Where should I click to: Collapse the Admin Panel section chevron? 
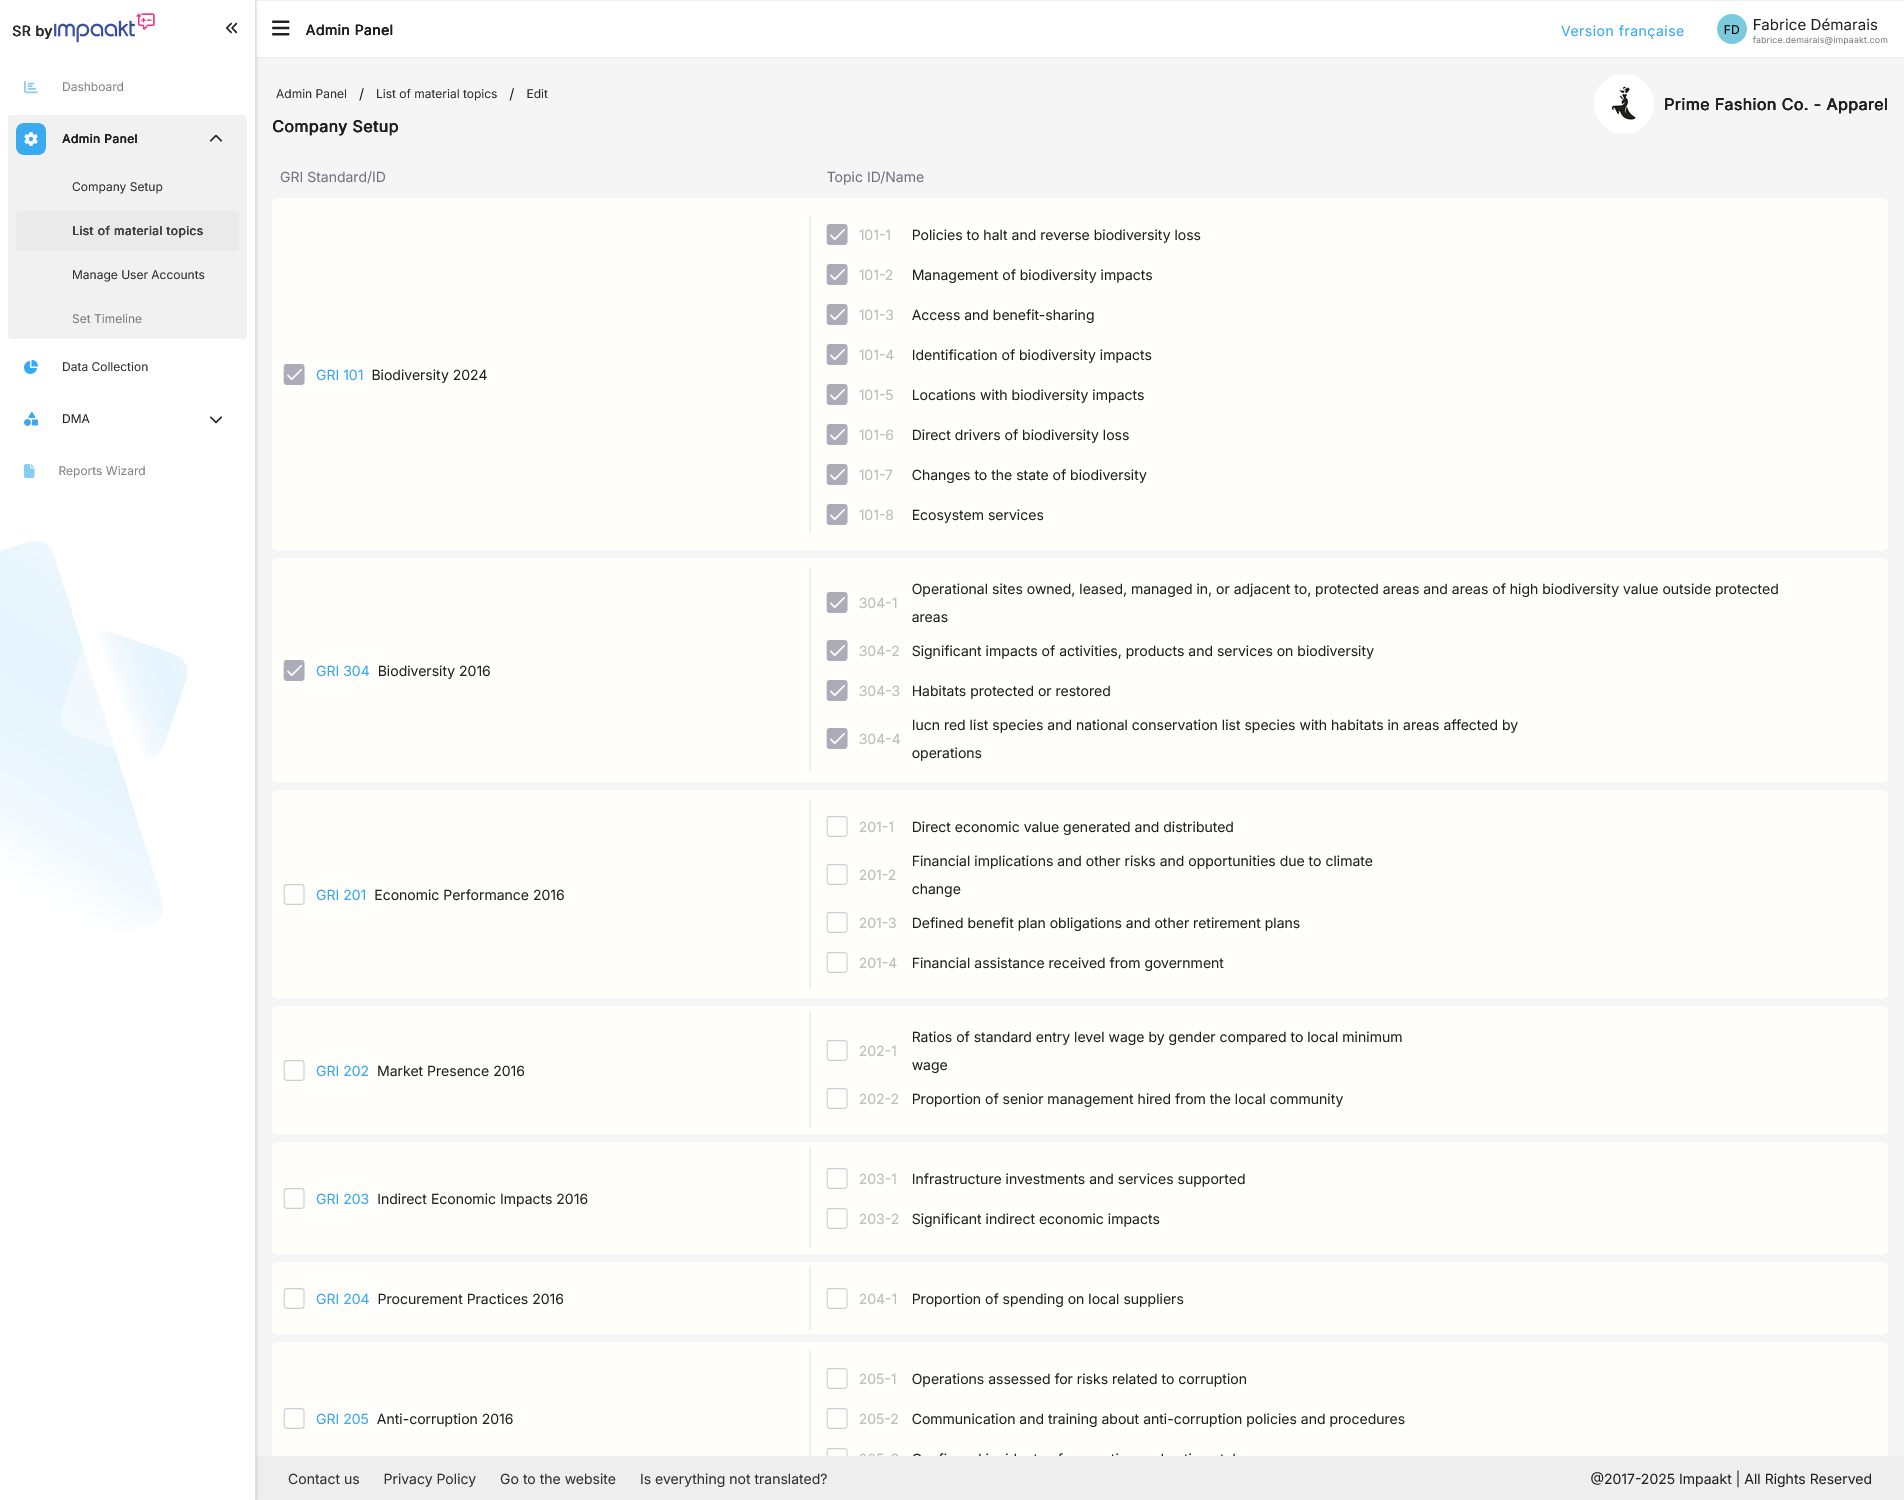(216, 139)
